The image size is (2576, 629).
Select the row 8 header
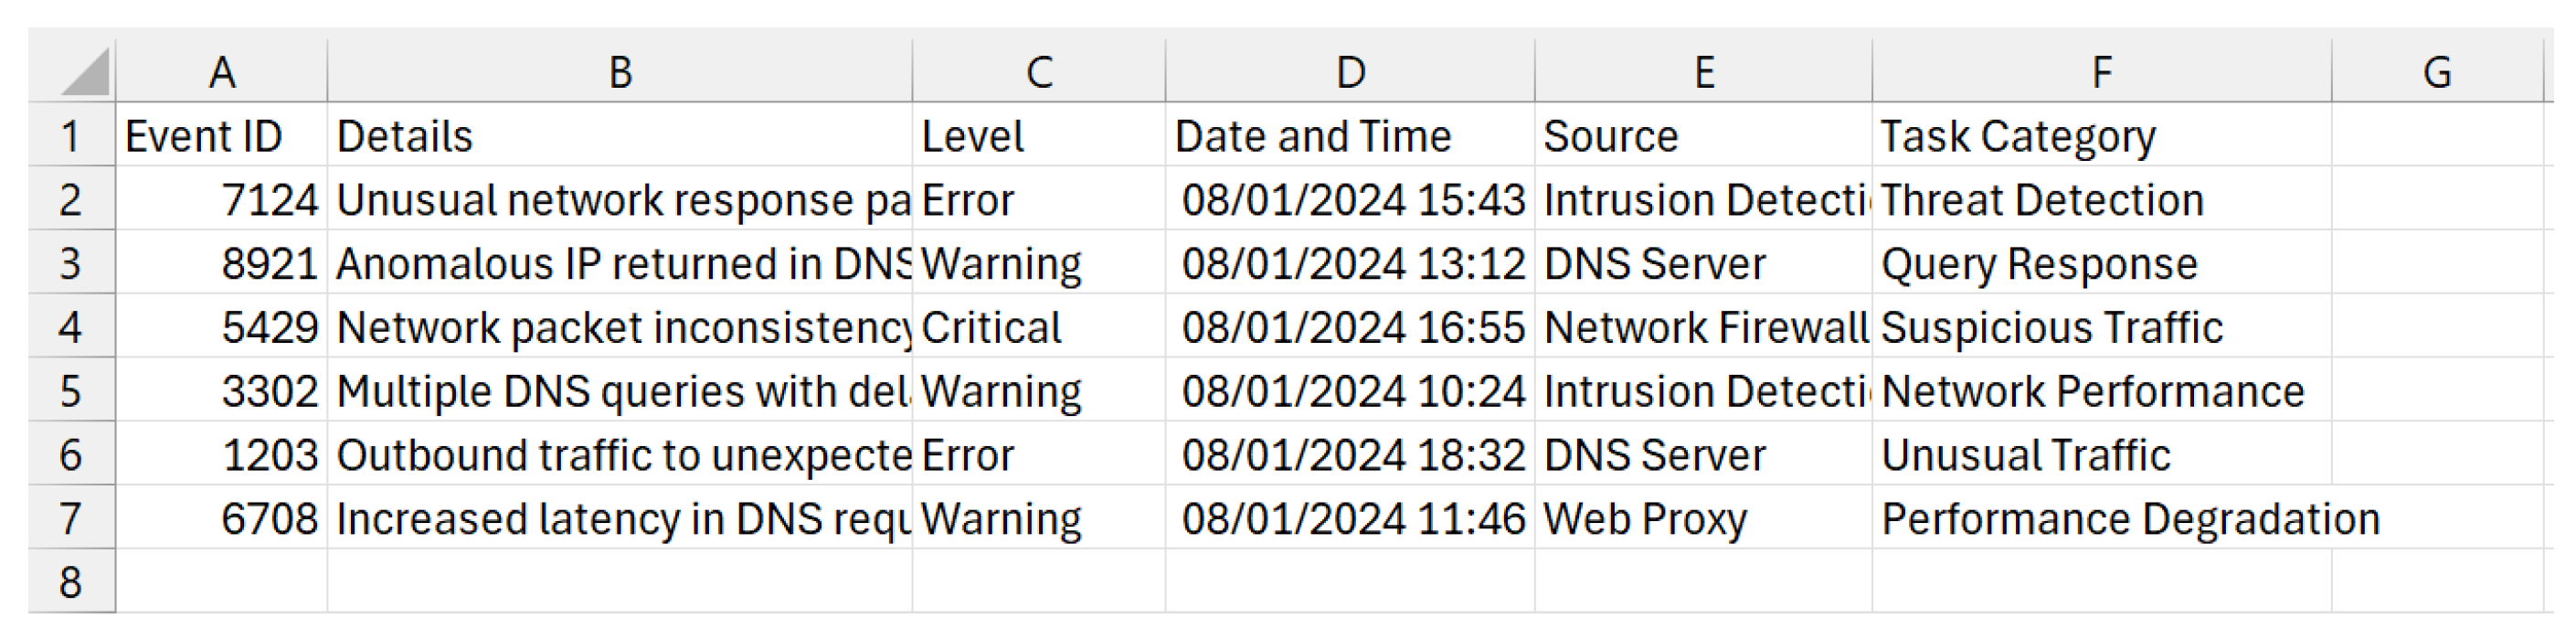pos(70,582)
